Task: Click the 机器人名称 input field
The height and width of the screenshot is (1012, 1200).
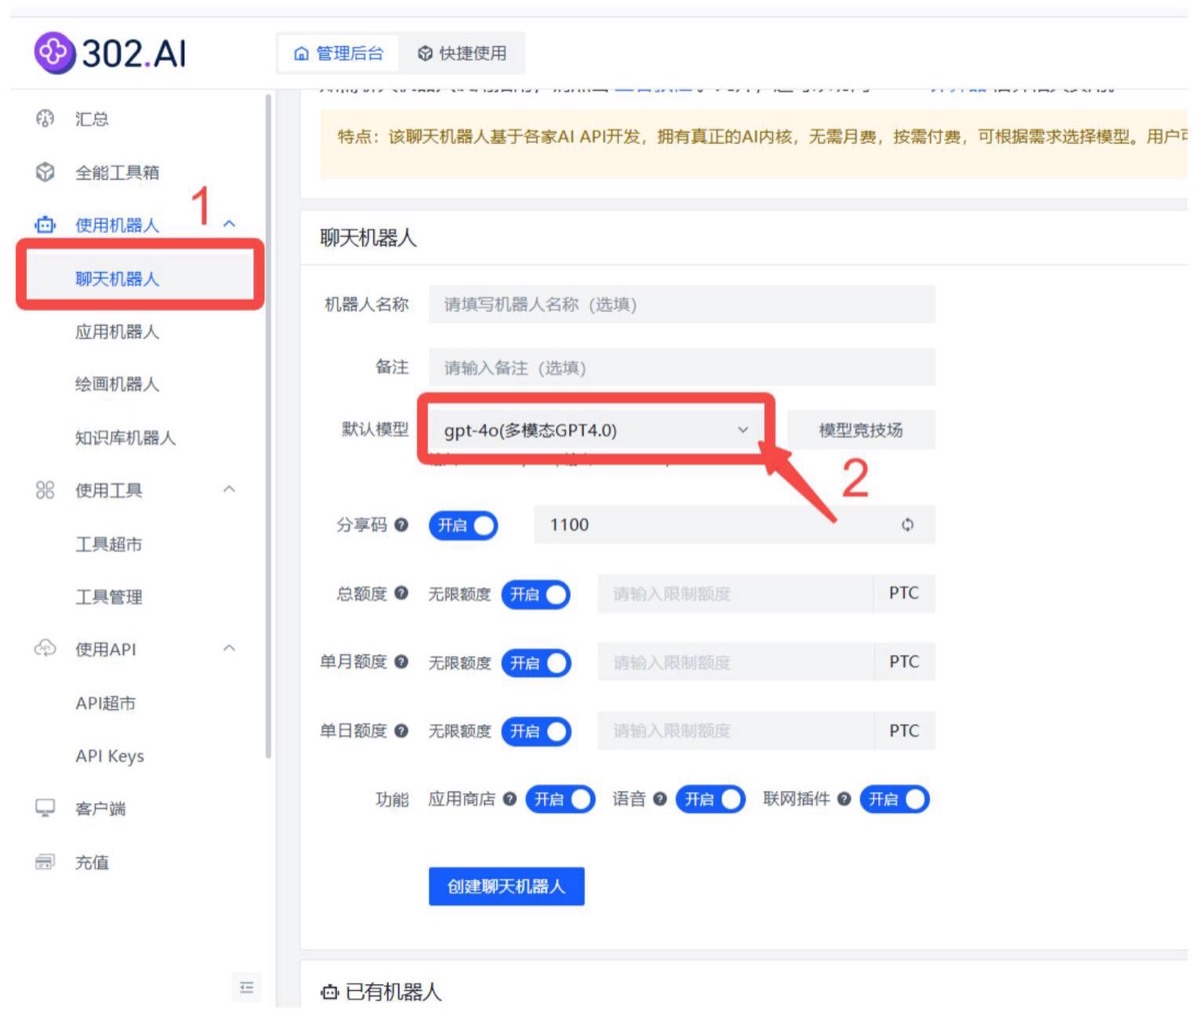Action: (x=682, y=304)
